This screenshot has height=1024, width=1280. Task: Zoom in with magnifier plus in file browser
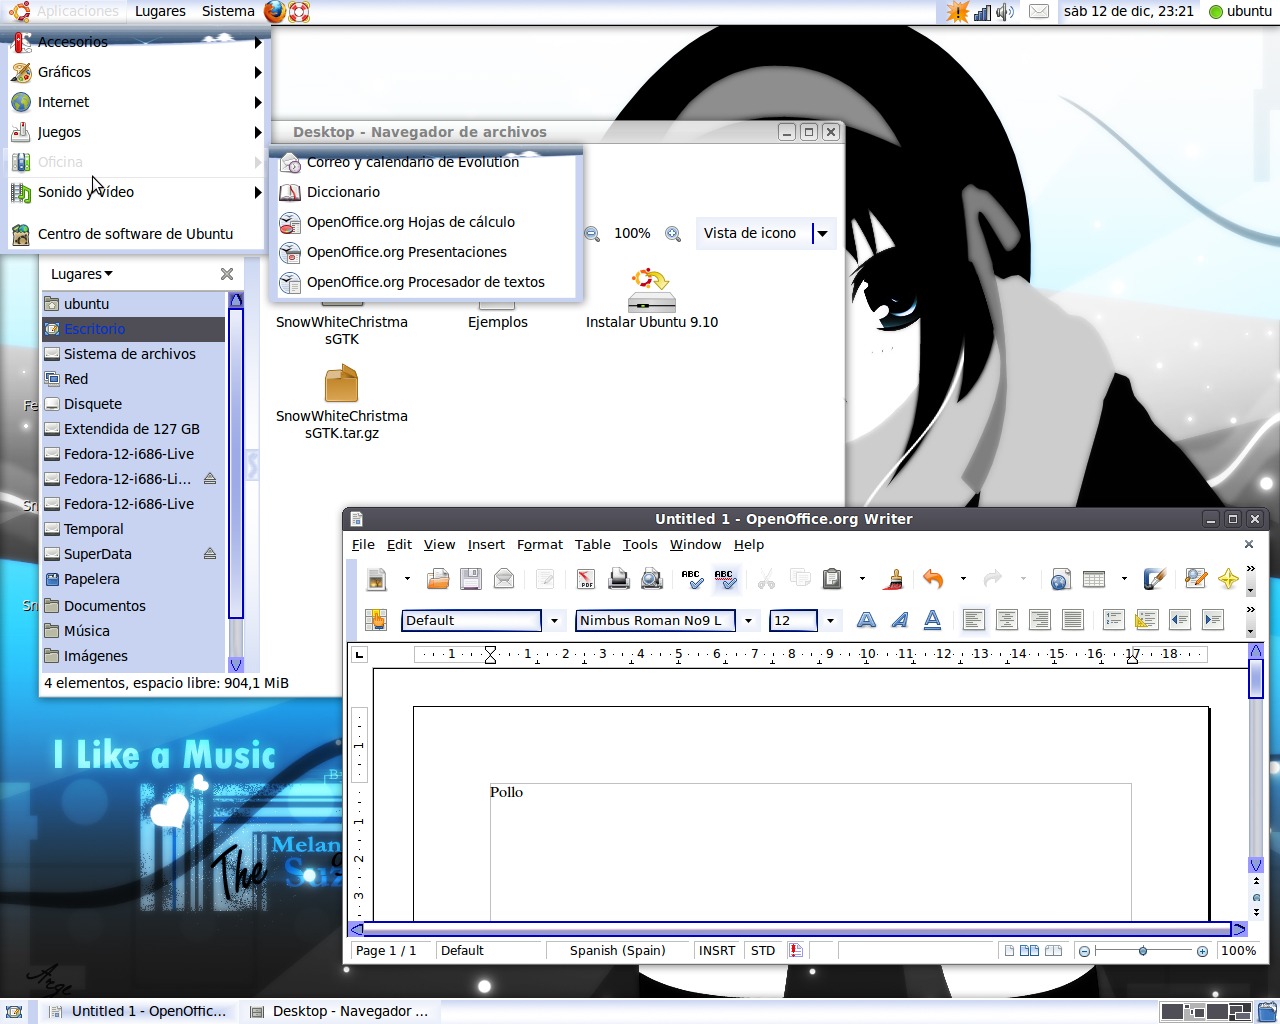(x=673, y=233)
